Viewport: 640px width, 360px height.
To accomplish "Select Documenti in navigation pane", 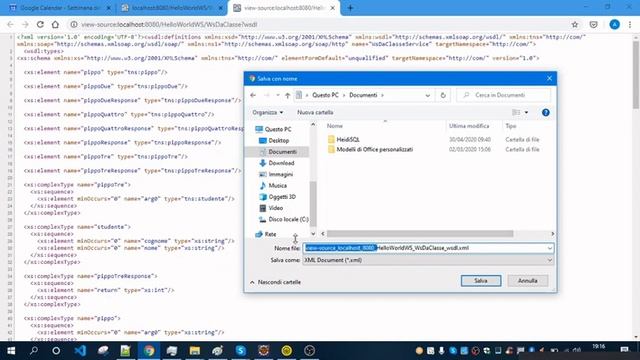I will (x=278, y=152).
